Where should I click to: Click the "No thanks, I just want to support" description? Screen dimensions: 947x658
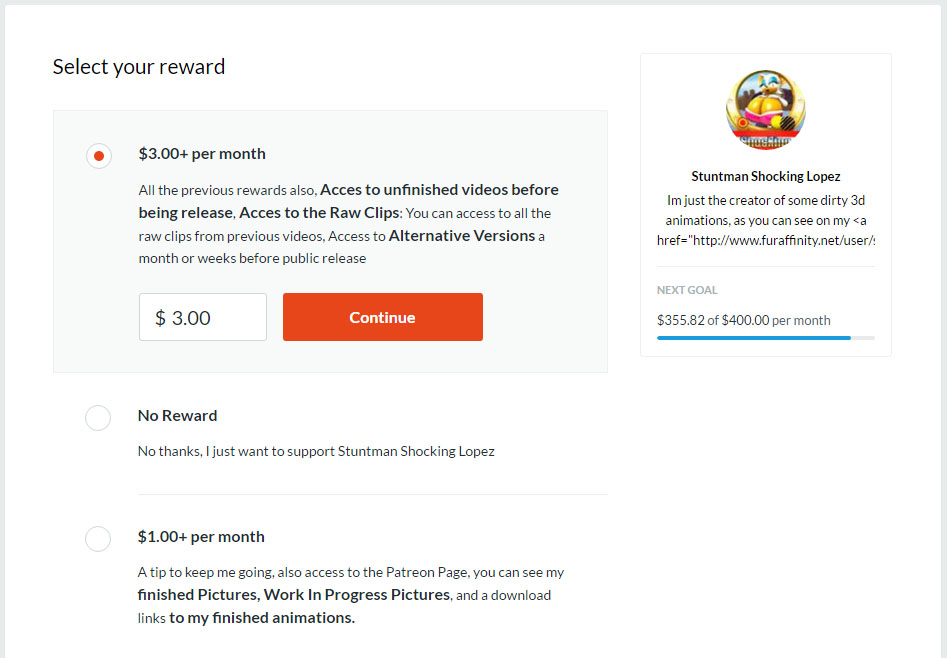(316, 451)
